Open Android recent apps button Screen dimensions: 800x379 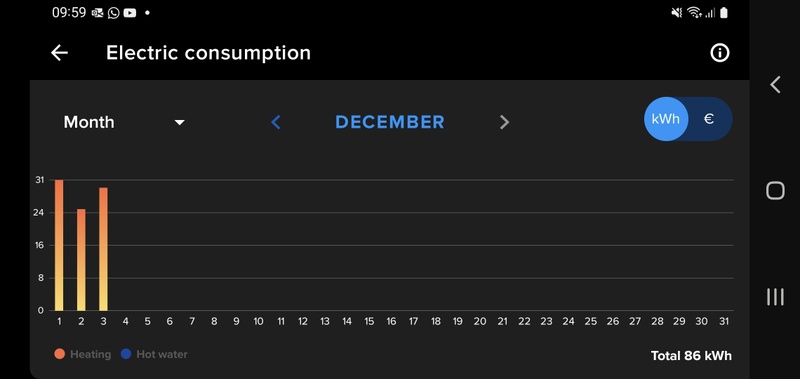coord(775,296)
